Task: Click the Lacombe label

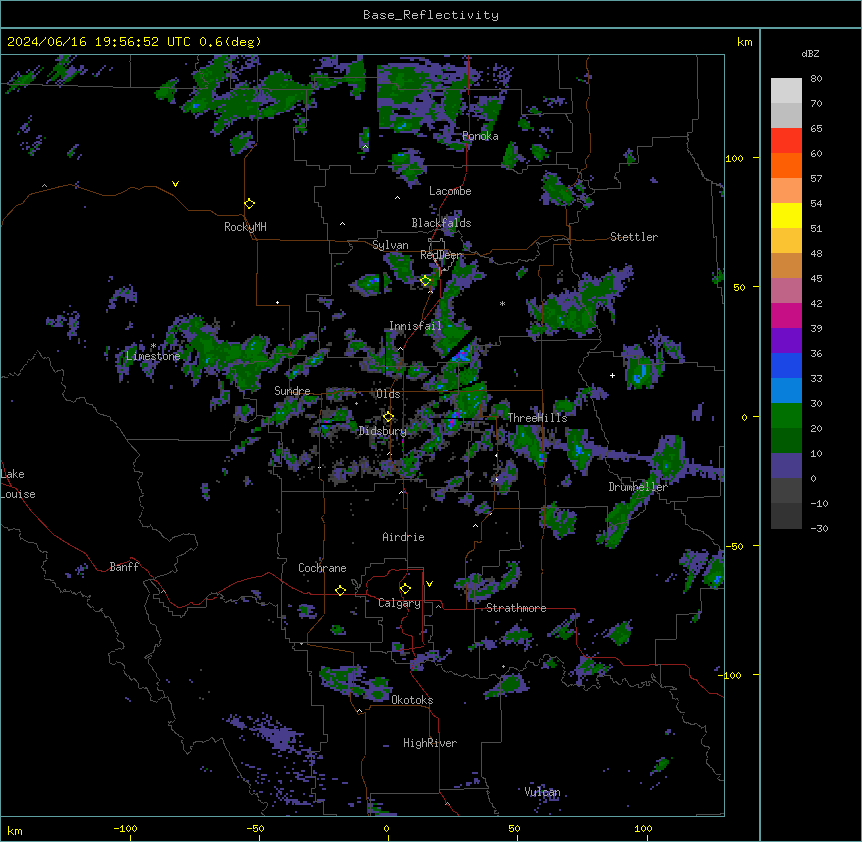Action: pos(450,191)
